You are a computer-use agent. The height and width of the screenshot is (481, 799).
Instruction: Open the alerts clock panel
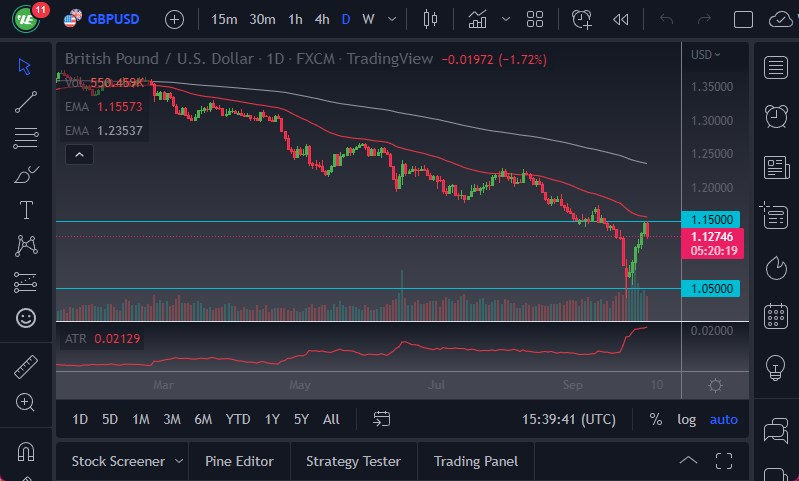pos(775,116)
